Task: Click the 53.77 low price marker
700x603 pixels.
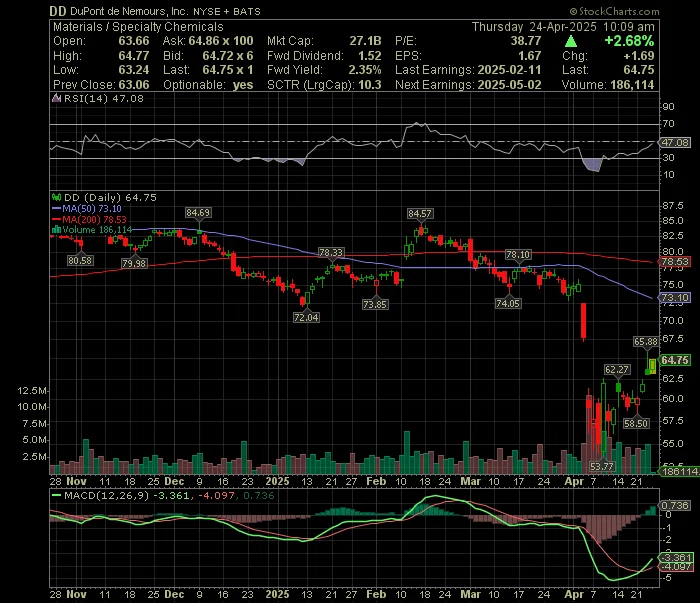Action: (x=602, y=466)
